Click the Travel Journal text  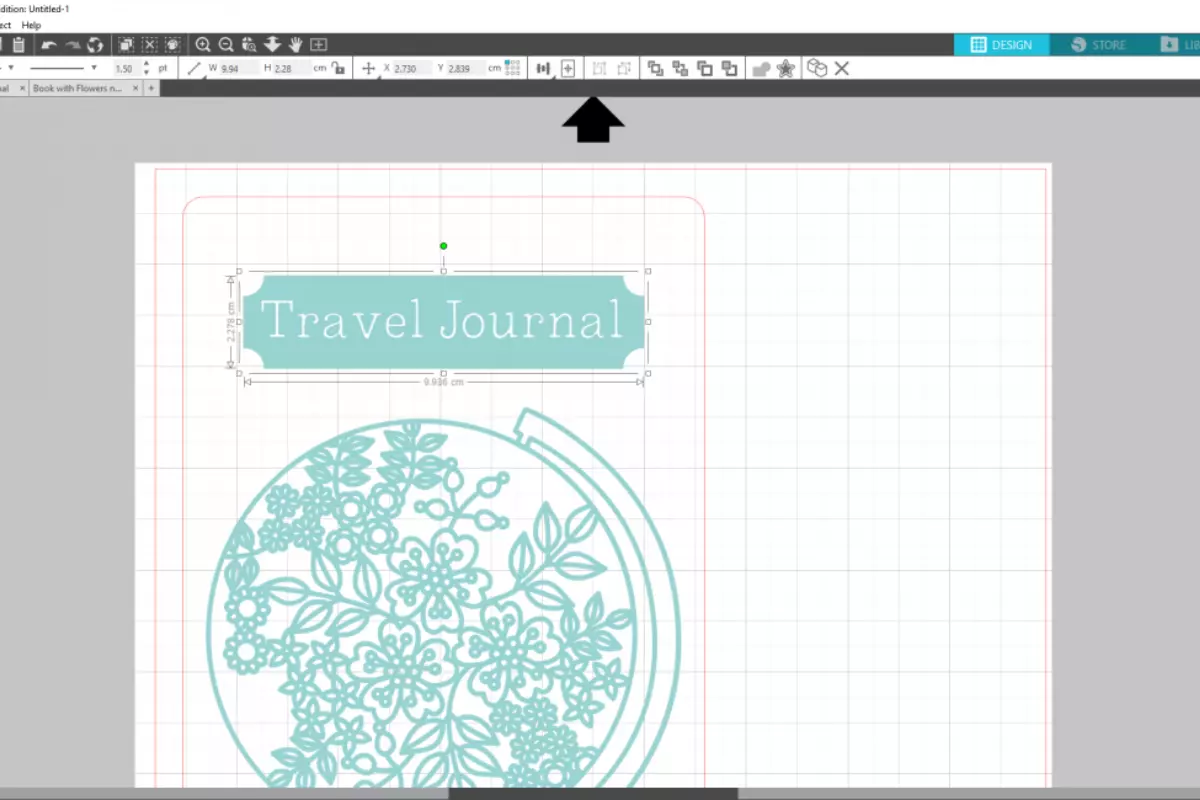coord(441,321)
